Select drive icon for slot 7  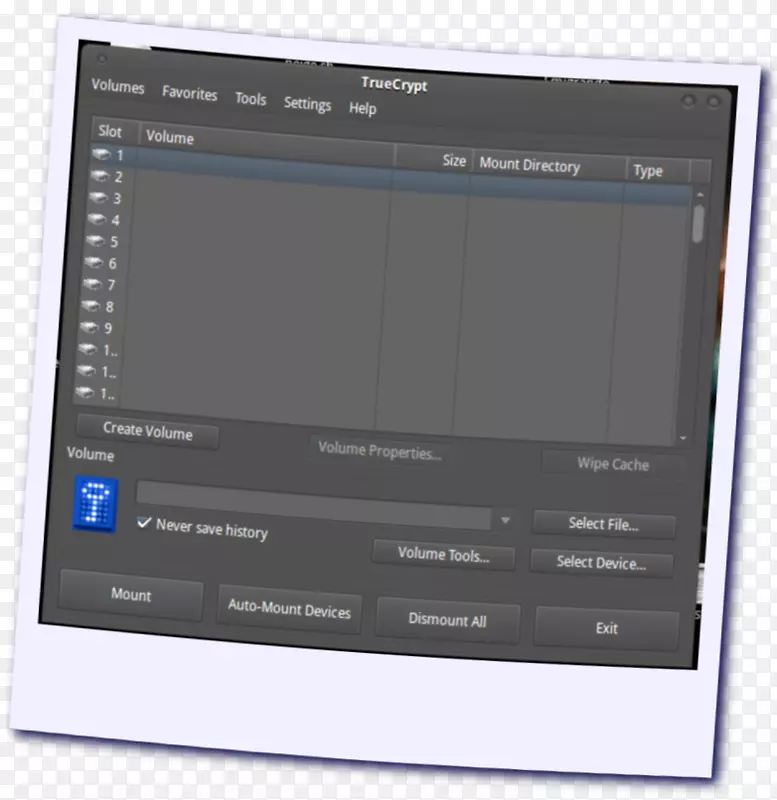point(92,284)
